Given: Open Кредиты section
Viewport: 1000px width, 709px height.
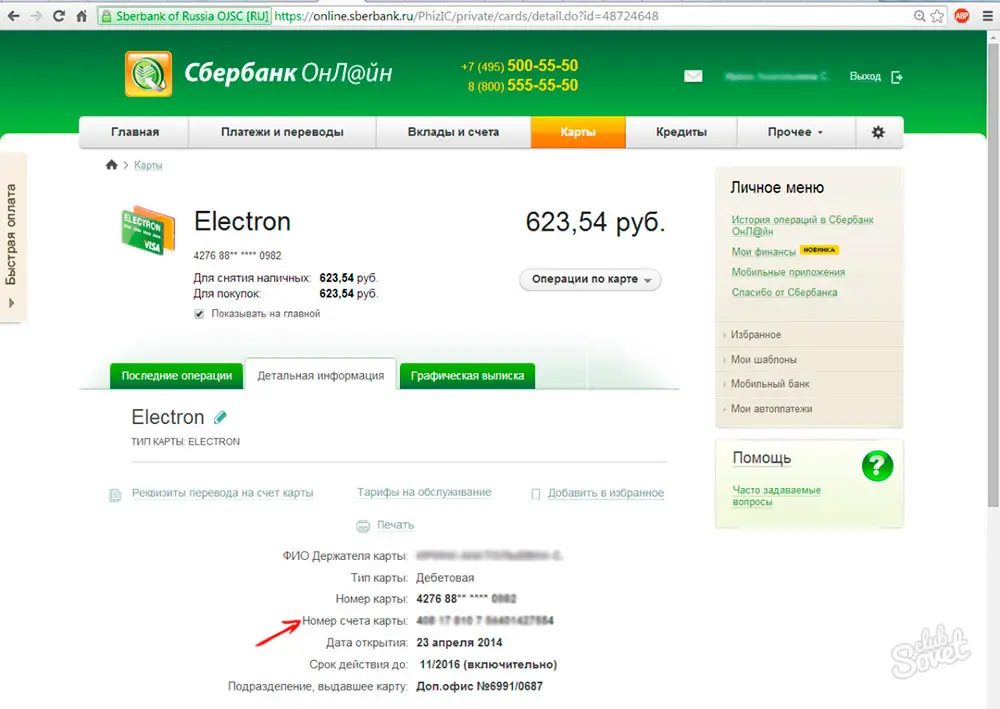Looking at the screenshot, I should pyautogui.click(x=681, y=132).
